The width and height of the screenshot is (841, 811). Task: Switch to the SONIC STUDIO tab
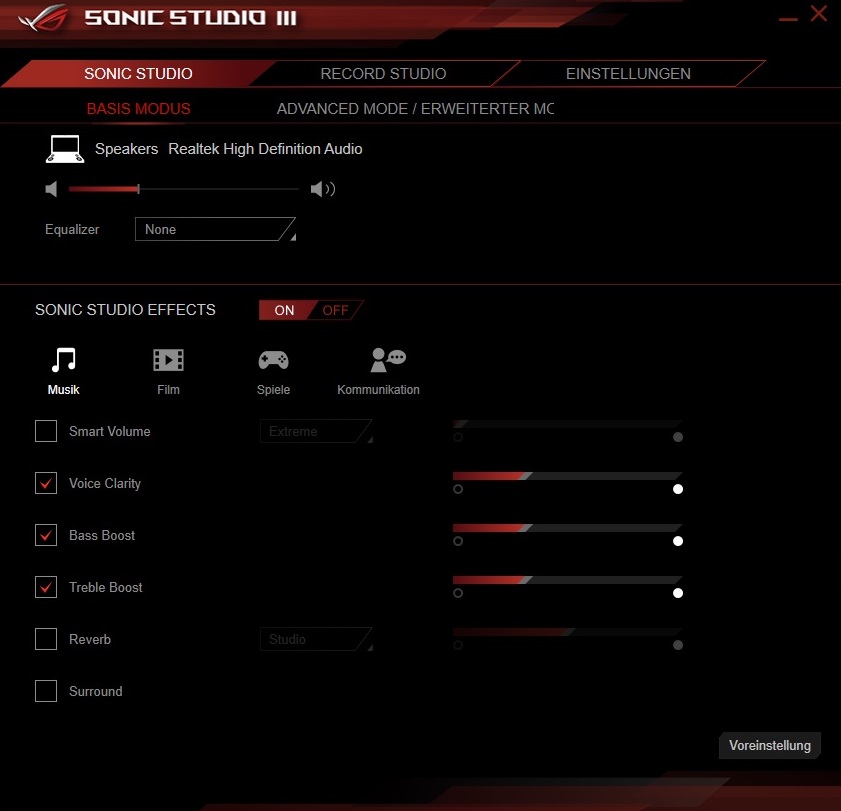click(x=138, y=73)
